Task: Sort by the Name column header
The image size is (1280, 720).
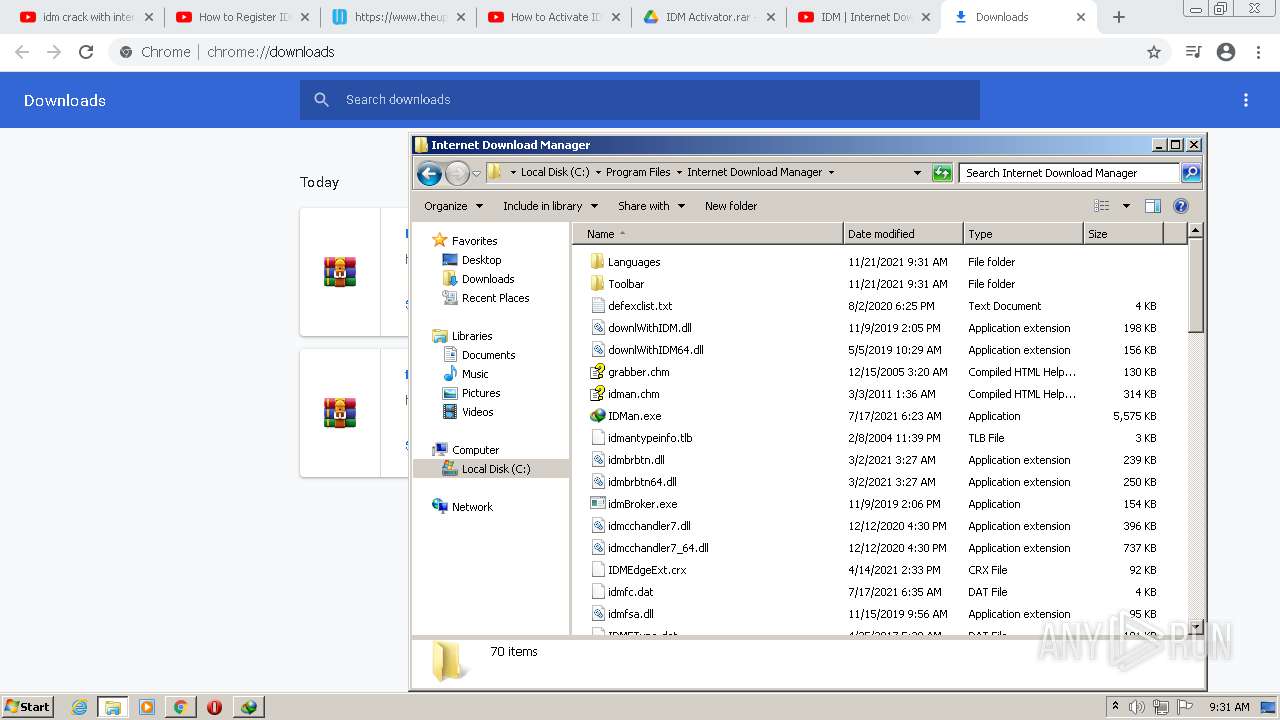Action: [x=708, y=234]
